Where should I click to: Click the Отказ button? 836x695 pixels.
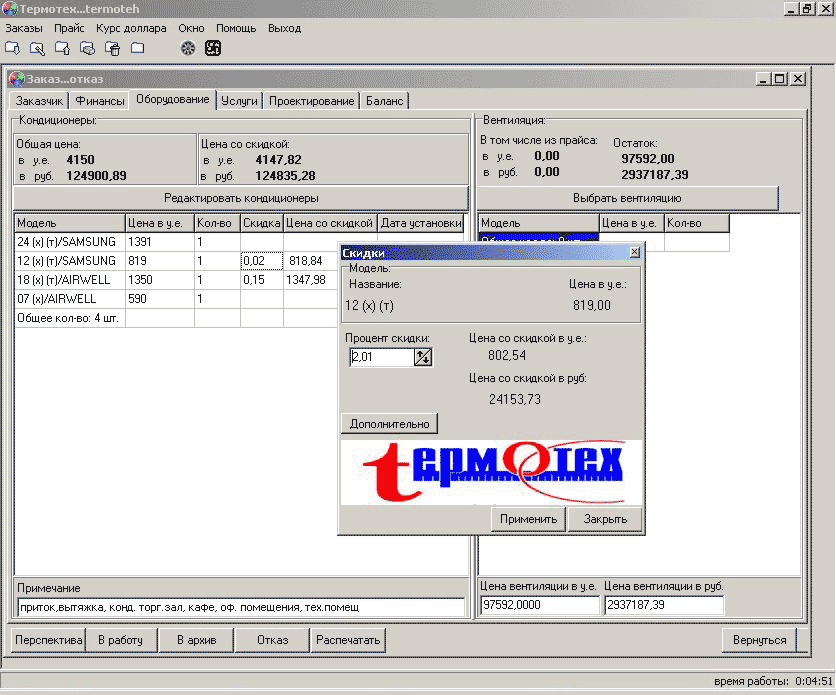272,640
